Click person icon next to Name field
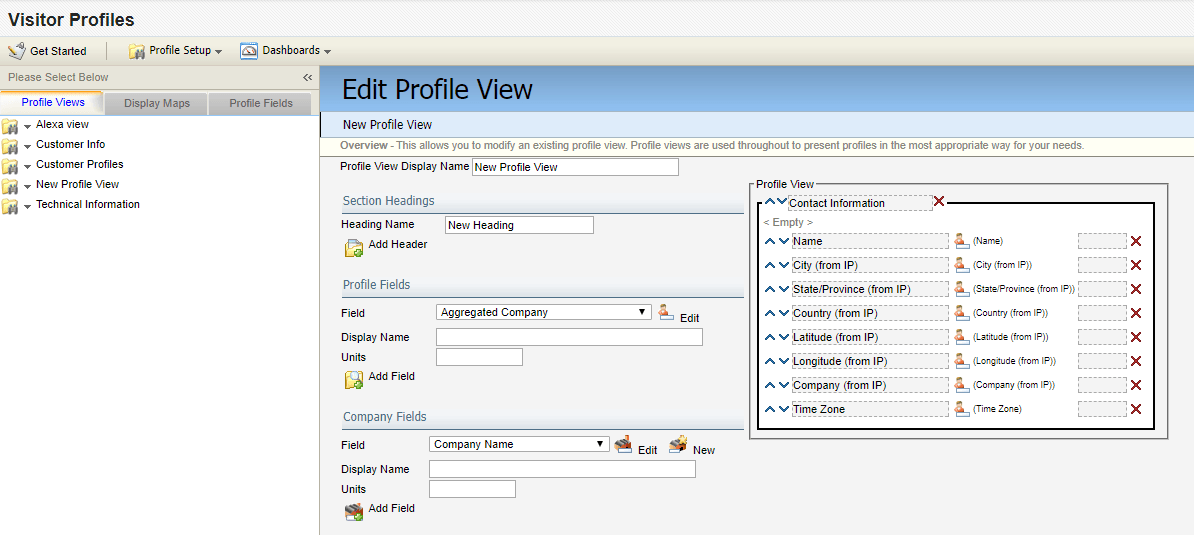 point(962,241)
